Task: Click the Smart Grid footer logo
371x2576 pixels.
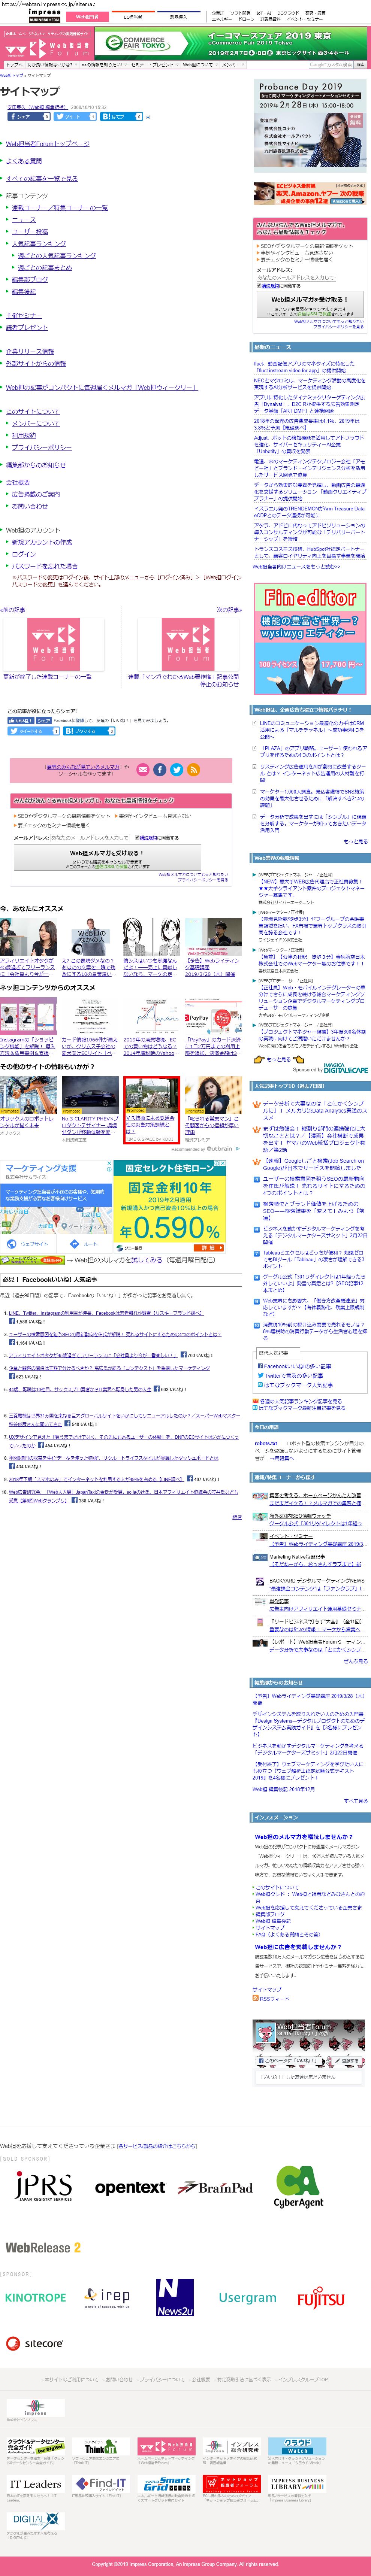Action: [166, 2483]
